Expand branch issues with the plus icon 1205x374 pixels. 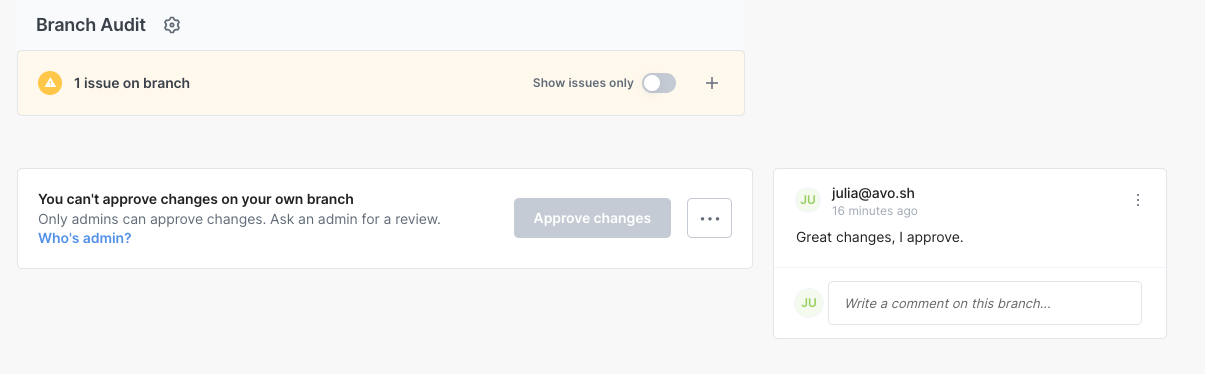coord(712,83)
